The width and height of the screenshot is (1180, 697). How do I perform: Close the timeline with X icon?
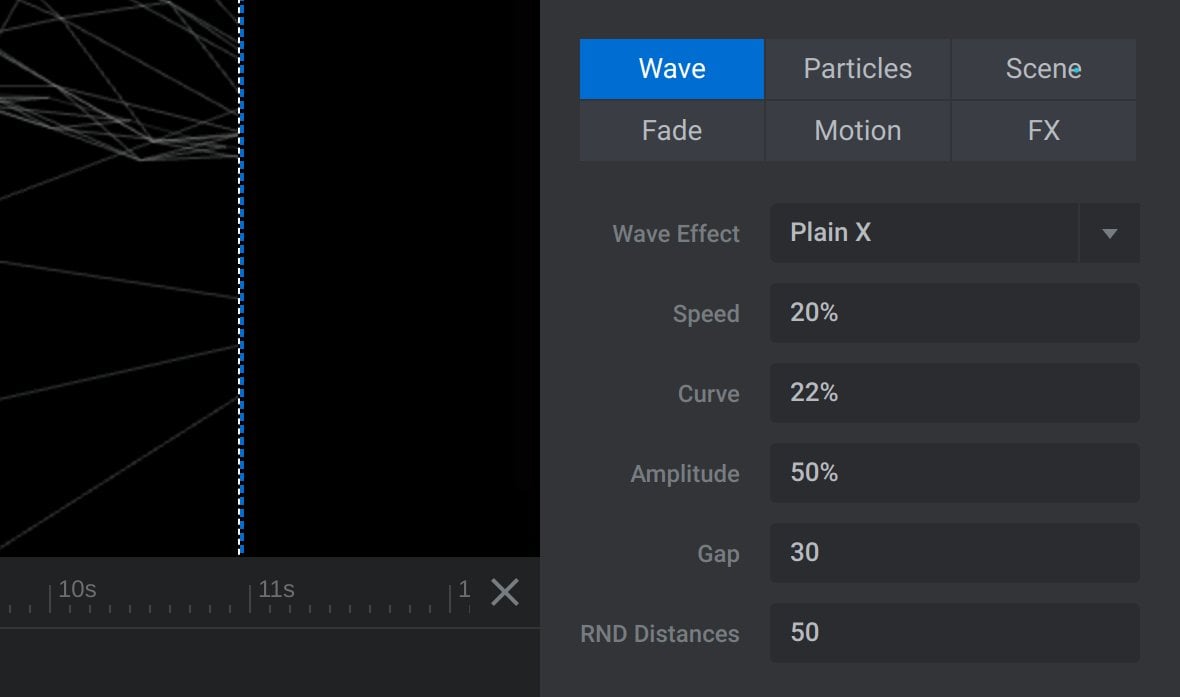pyautogui.click(x=505, y=592)
